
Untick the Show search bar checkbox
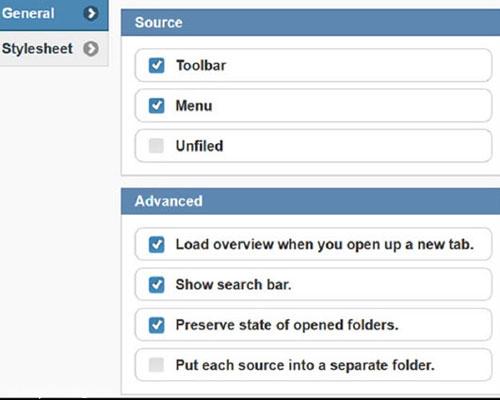(x=156, y=285)
